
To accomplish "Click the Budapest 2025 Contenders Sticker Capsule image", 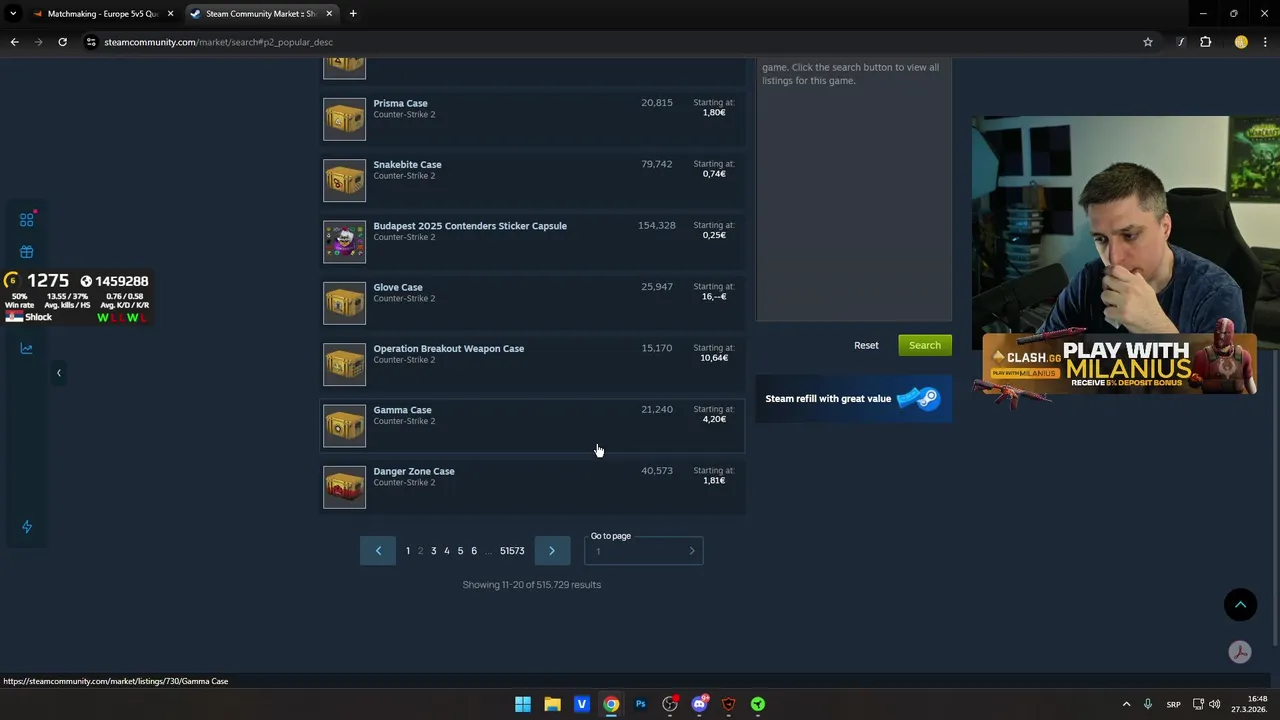I will pos(344,242).
